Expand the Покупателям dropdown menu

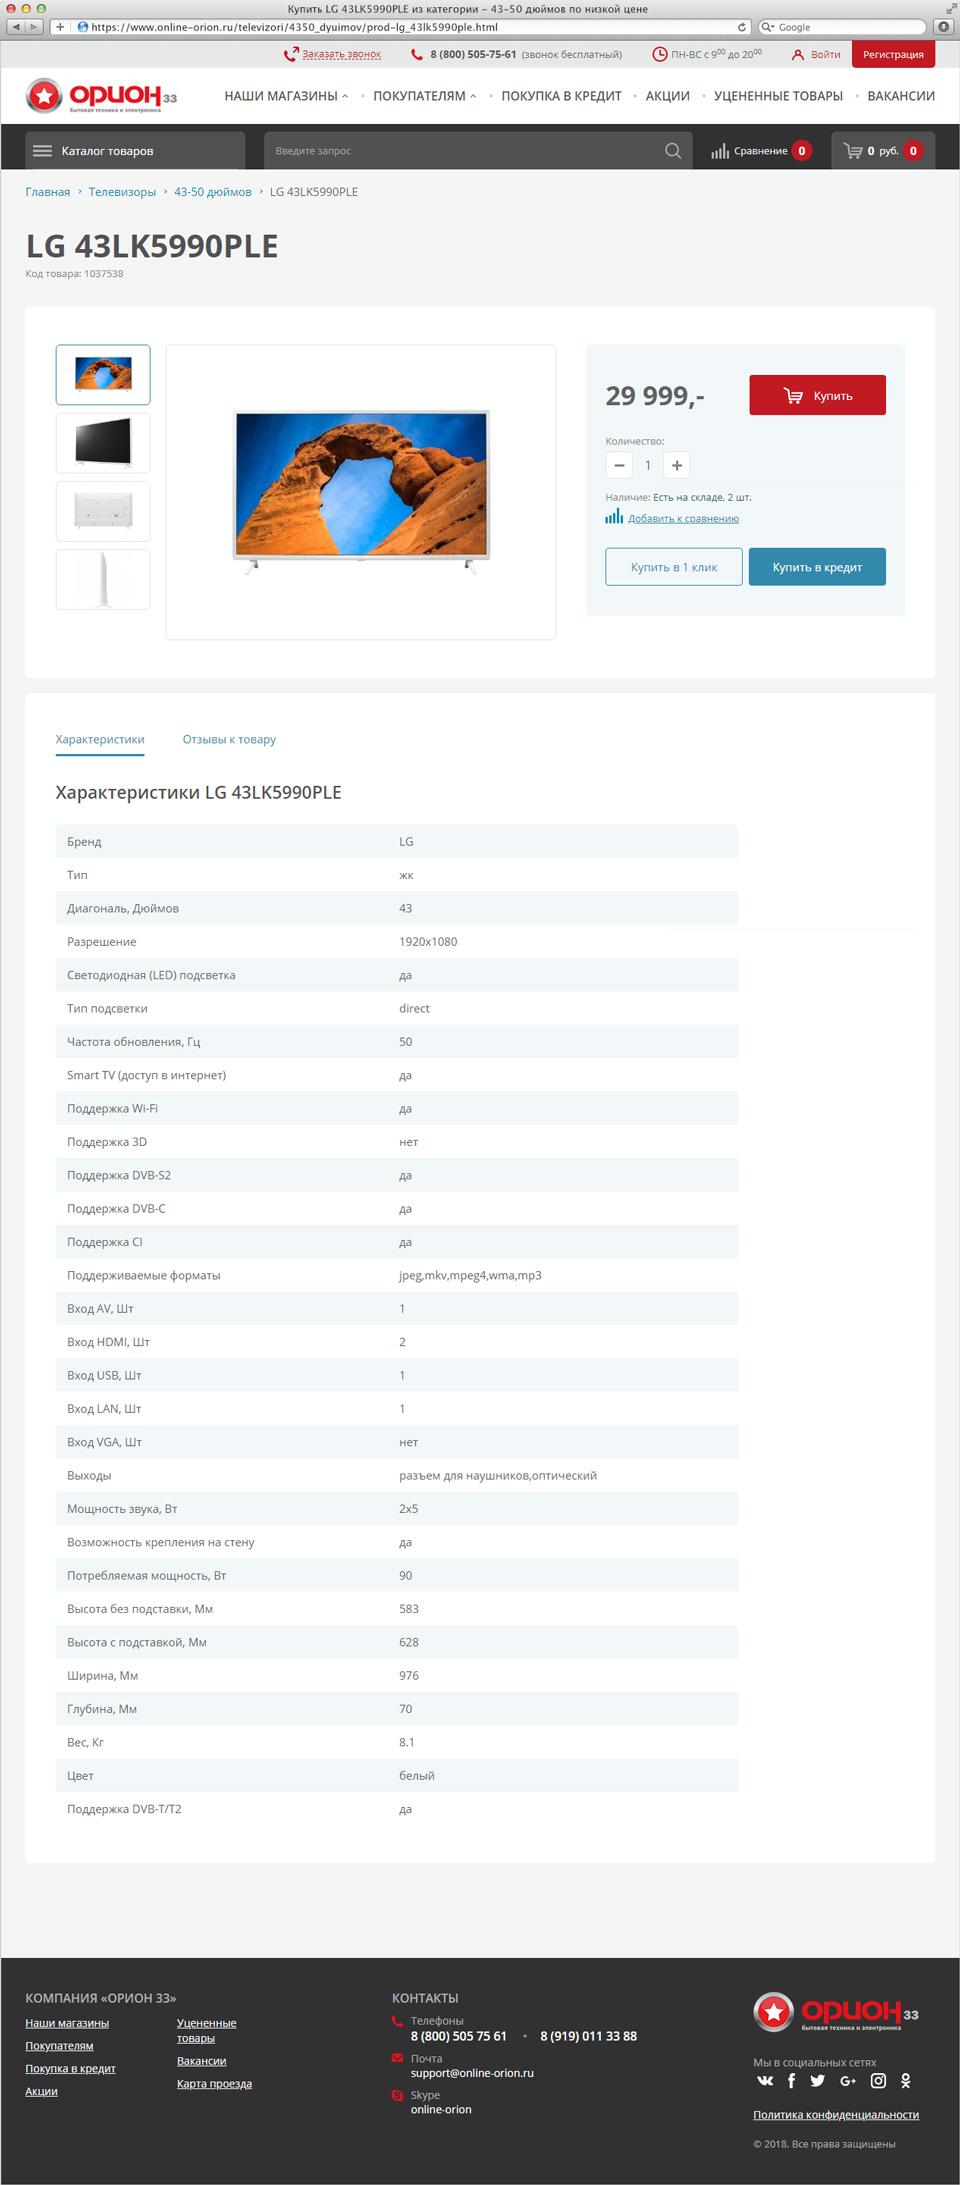pyautogui.click(x=425, y=96)
